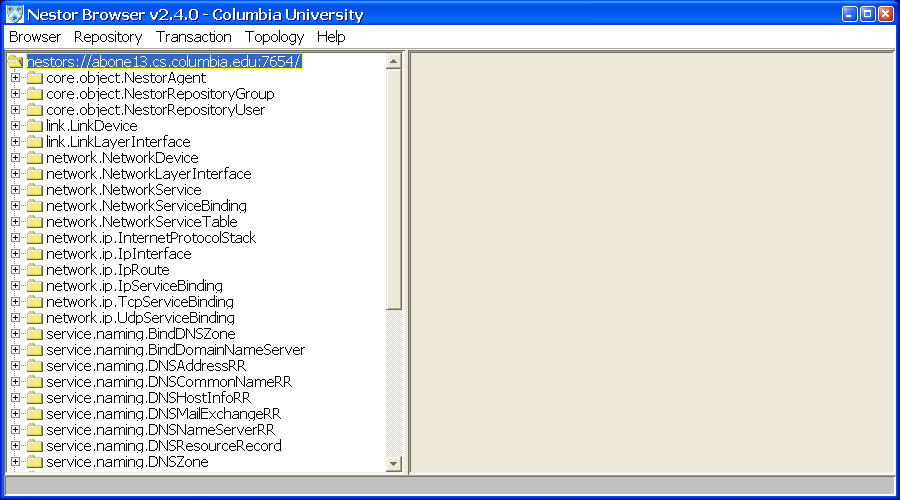Viewport: 900px width, 500px height.
Task: Expand the core.object.NestorRepositoryGroup node
Action: click(15, 94)
